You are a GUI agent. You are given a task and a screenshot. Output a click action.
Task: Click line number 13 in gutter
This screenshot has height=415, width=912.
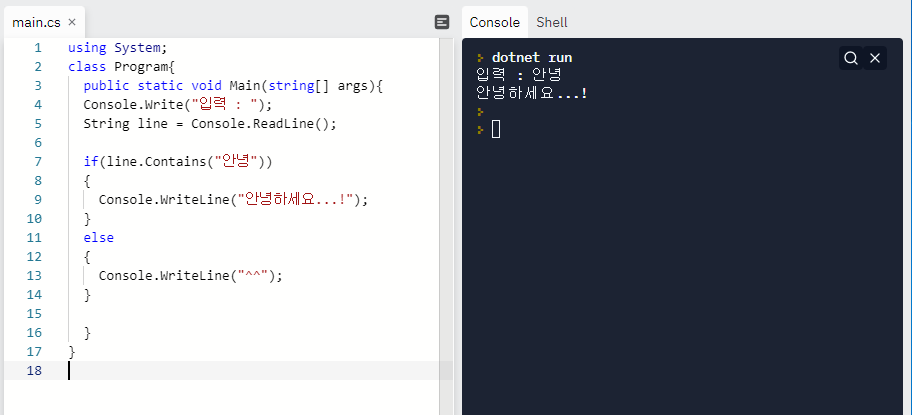34,276
